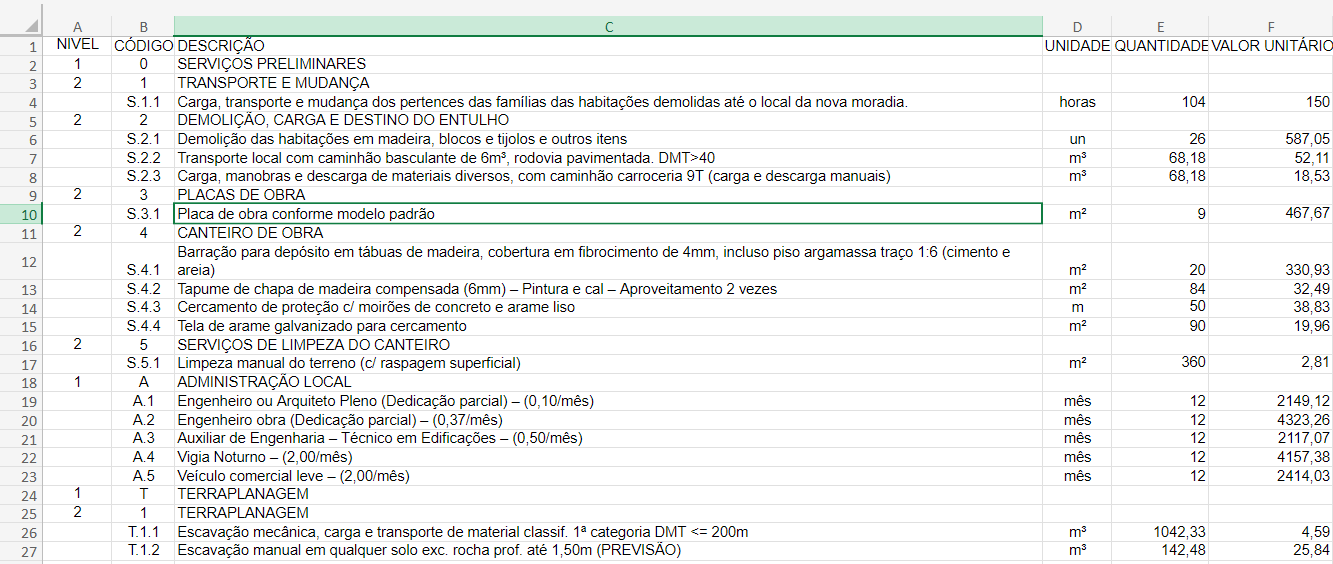This screenshot has width=1333, height=564.
Task: Click code cell T.1.2
Action: 143,550
